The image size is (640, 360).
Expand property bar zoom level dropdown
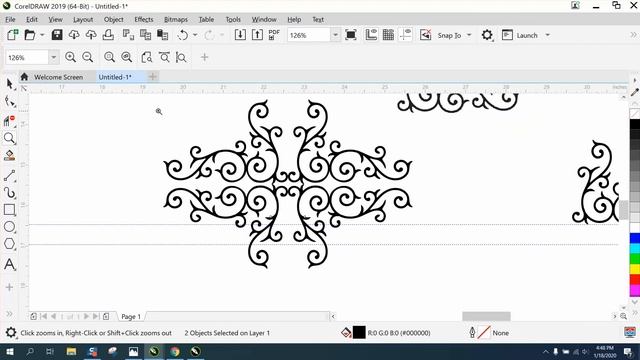tap(53, 58)
